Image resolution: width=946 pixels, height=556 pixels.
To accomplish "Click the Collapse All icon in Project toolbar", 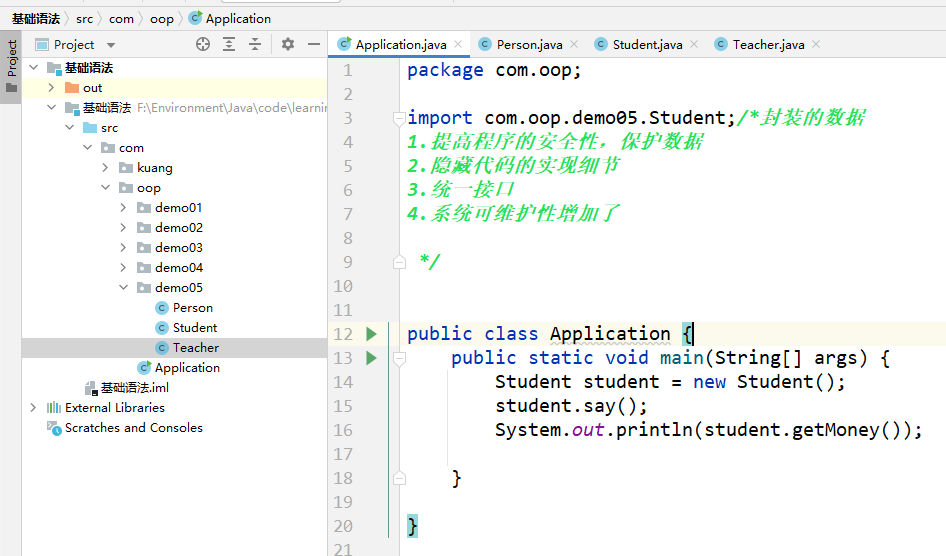I will [x=255, y=44].
